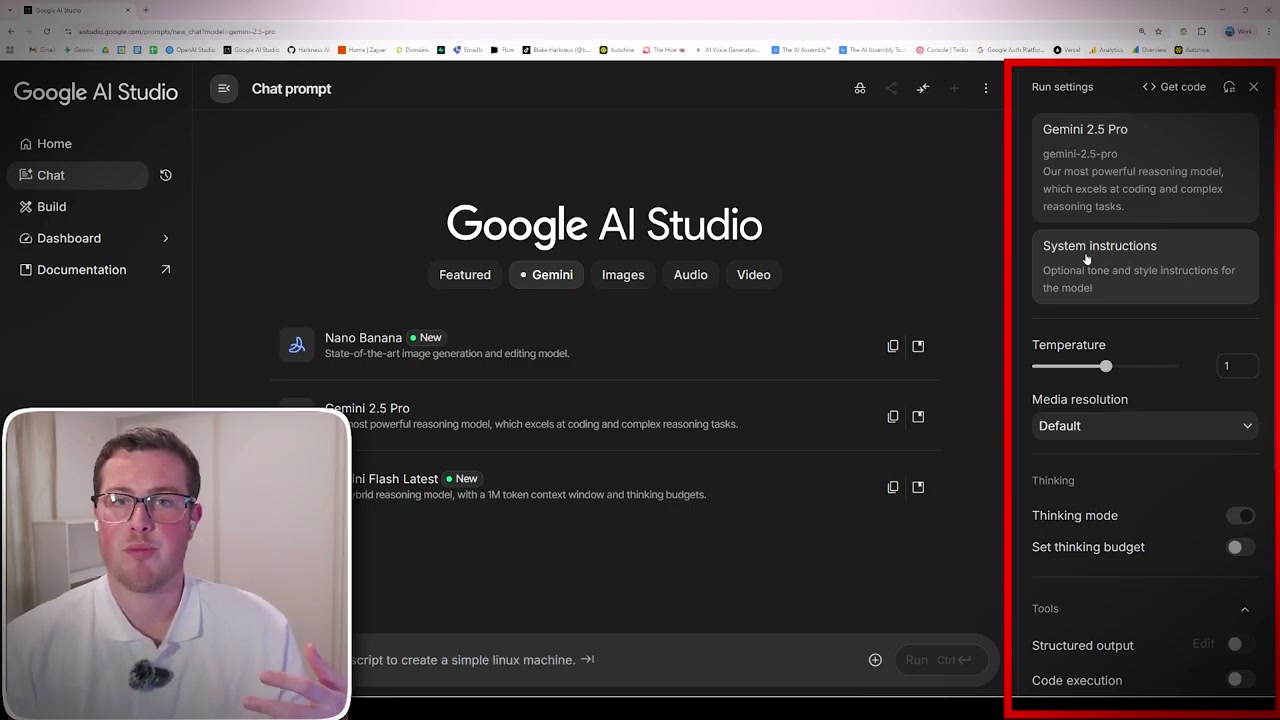Click the new chat plus icon in header
Image resolution: width=1280 pixels, height=720 pixels.
click(x=954, y=88)
